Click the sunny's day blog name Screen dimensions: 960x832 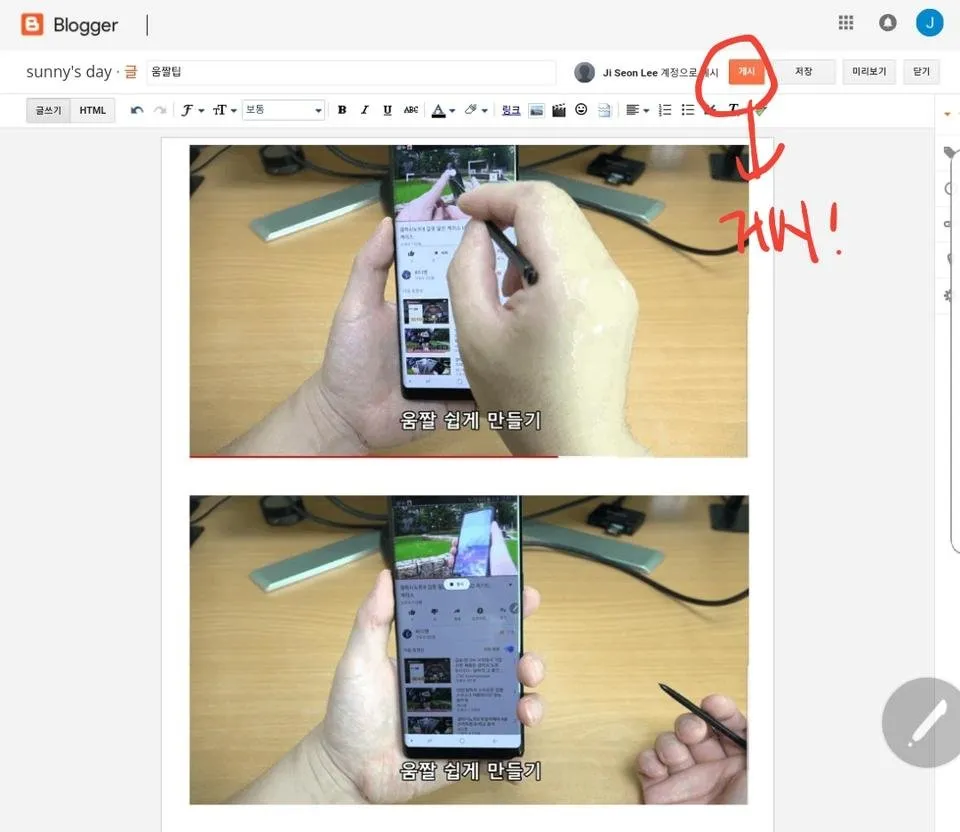pos(69,72)
